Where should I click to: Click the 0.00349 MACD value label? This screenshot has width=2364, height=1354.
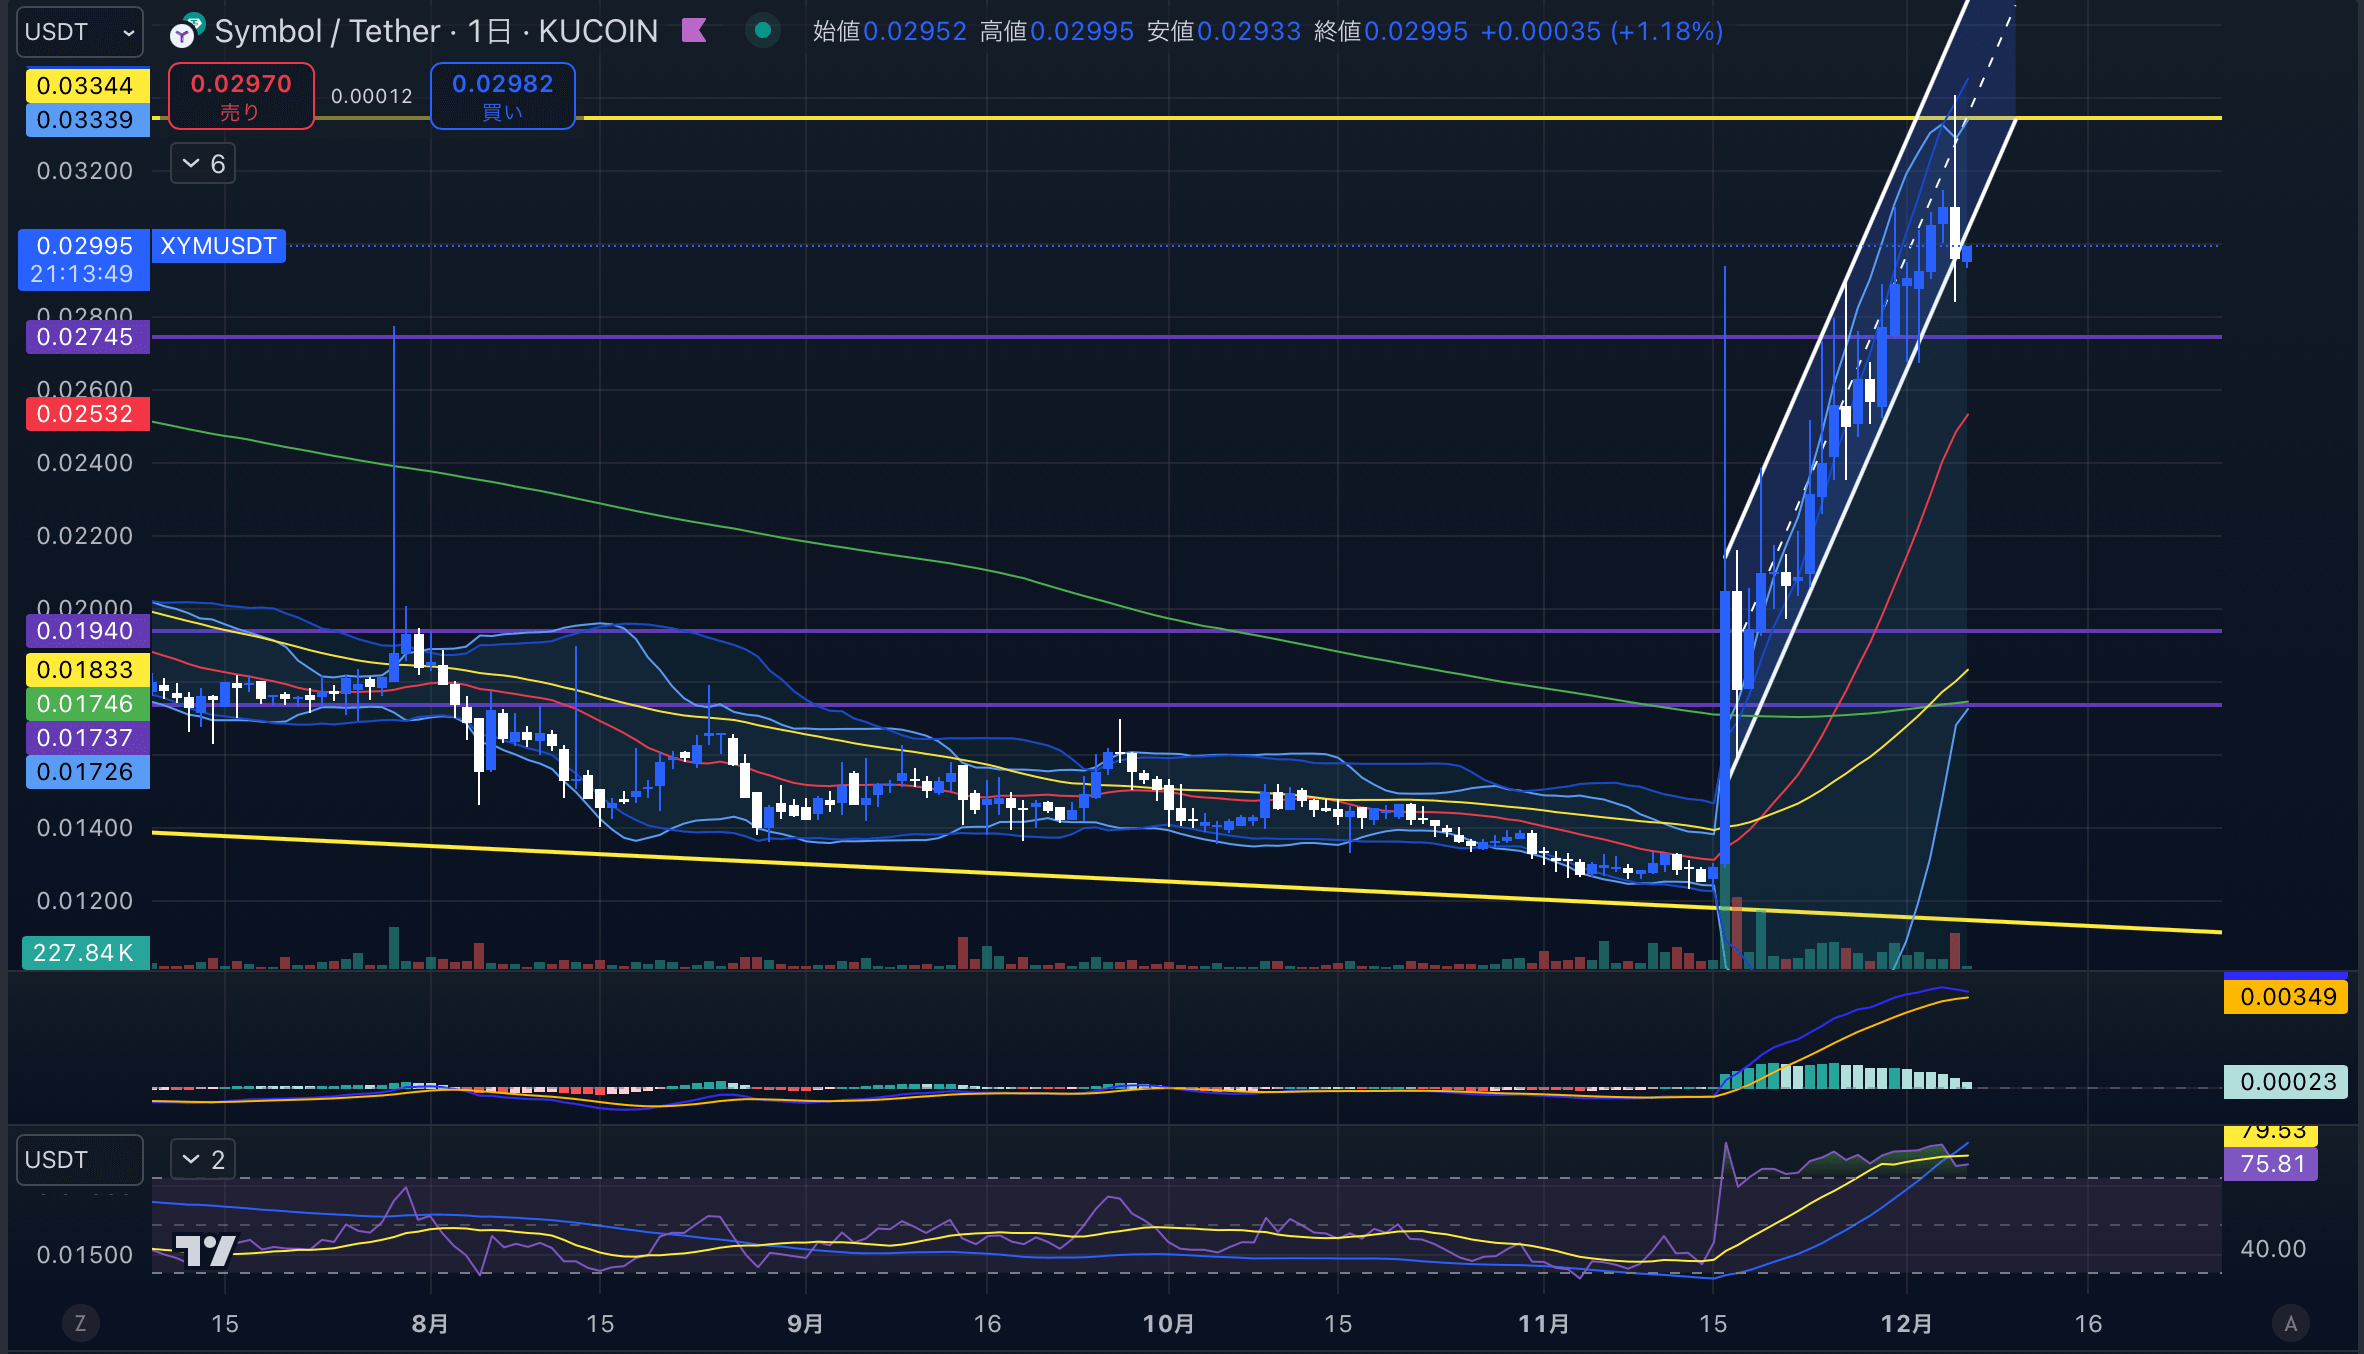2286,997
